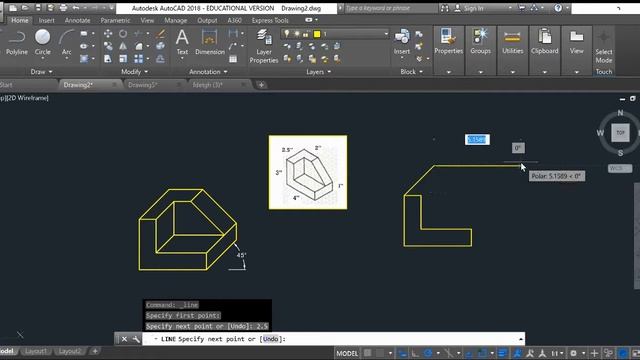Expand the Properties panel arrow

[449, 72]
